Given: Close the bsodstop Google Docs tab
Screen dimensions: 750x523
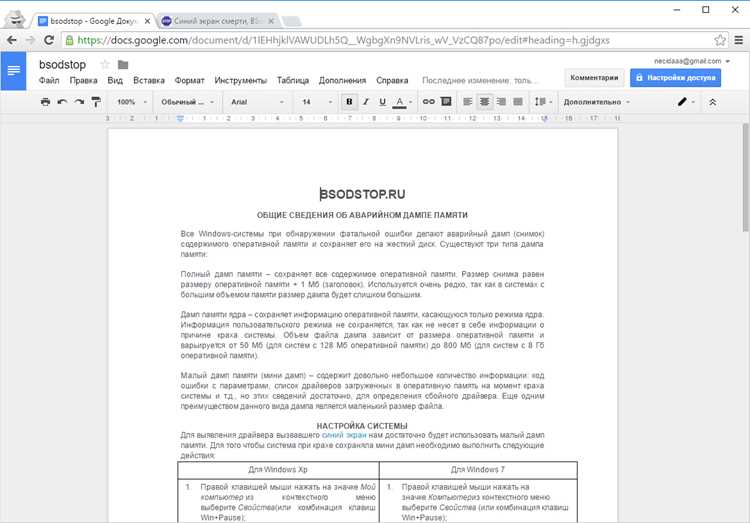Looking at the screenshot, I should tap(147, 21).
